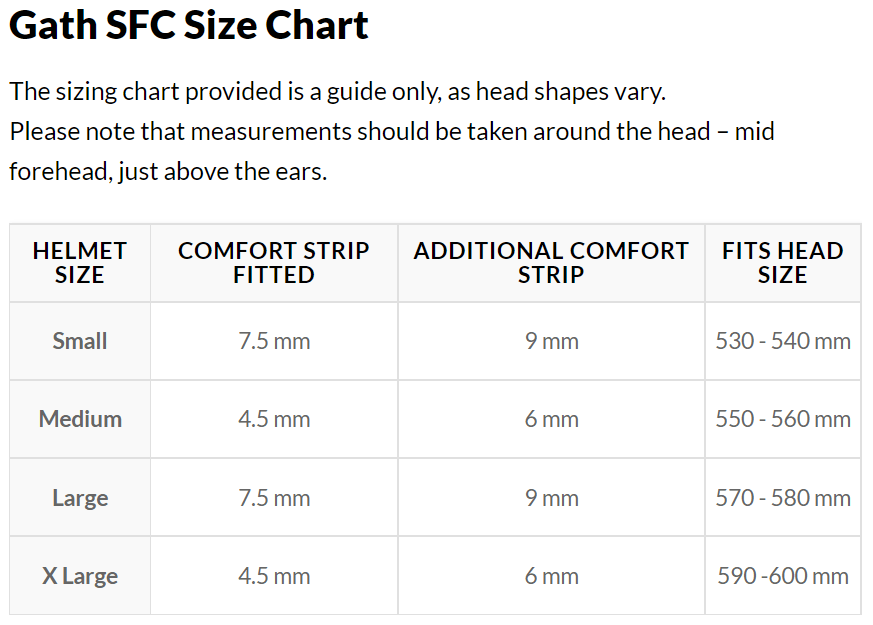This screenshot has height=625, width=873.
Task: Click the 570 - 580 mm head size cell
Action: (783, 498)
